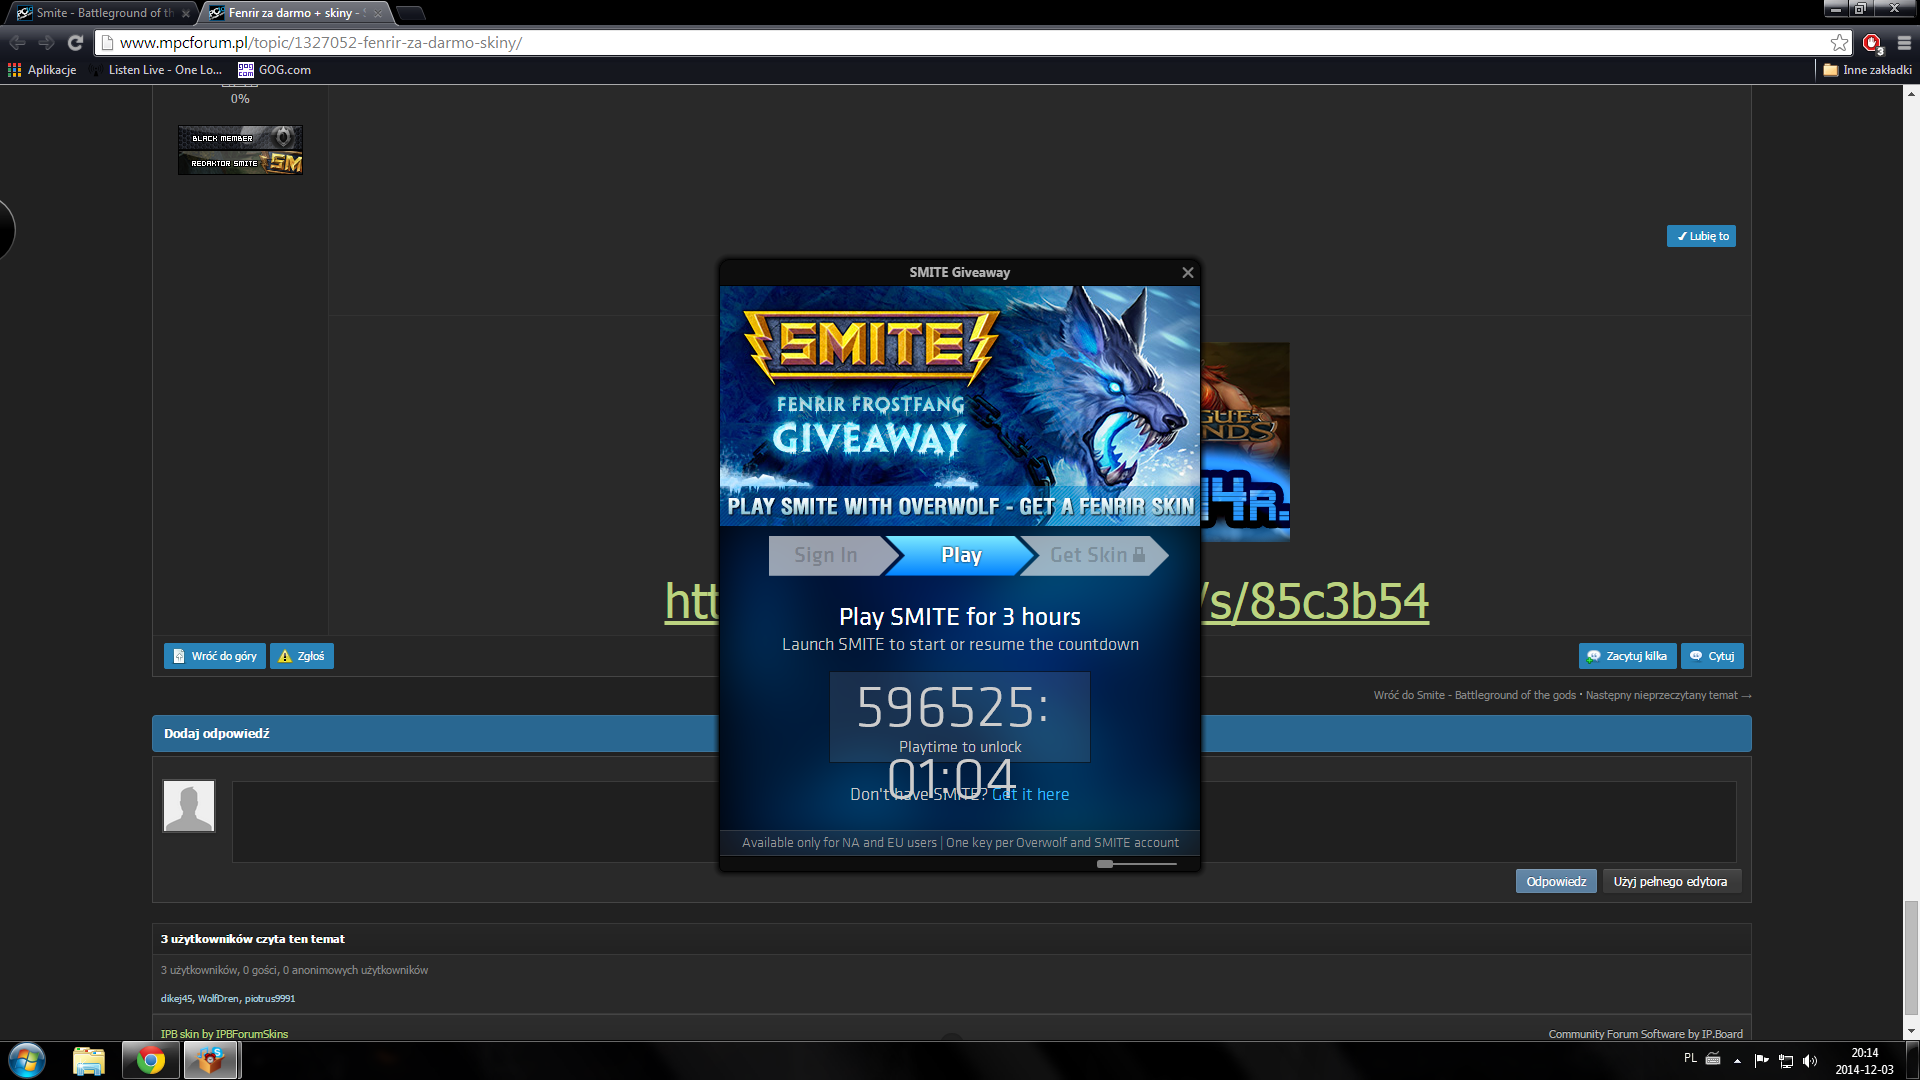Click Użyj pełnego edytora button
The image size is (1920, 1080).
point(1671,882)
